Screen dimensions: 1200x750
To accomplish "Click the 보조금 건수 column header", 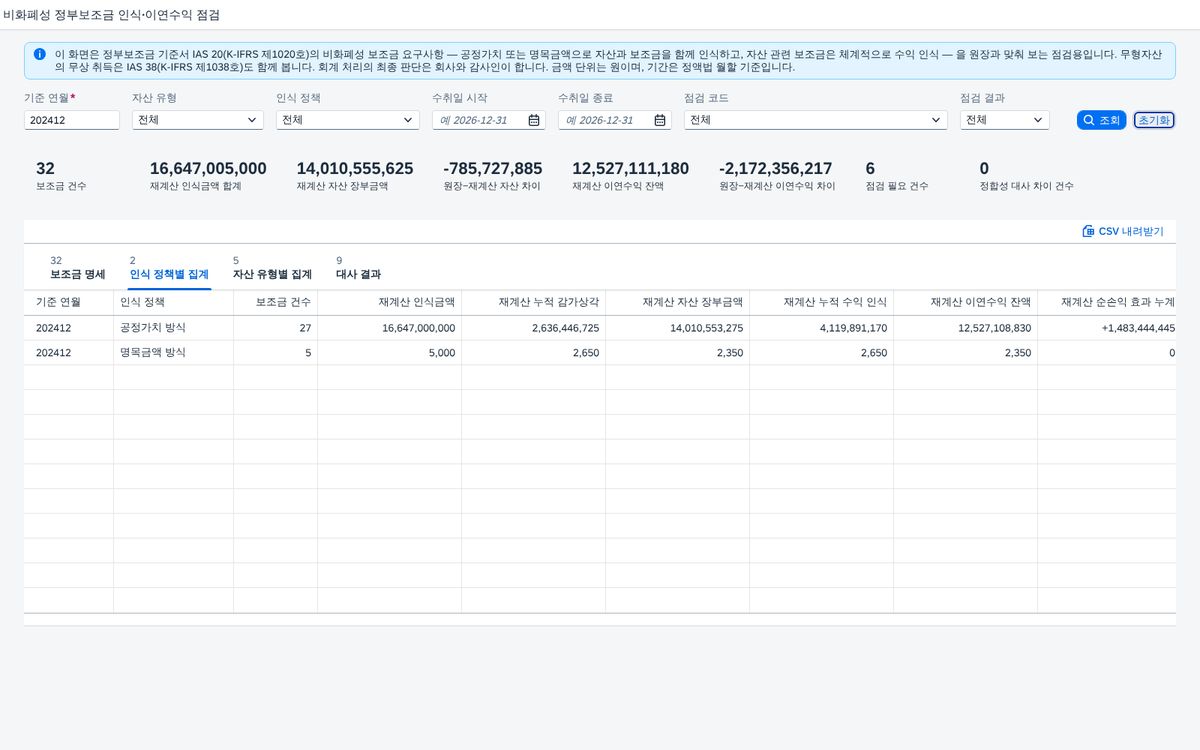I will tap(276, 302).
